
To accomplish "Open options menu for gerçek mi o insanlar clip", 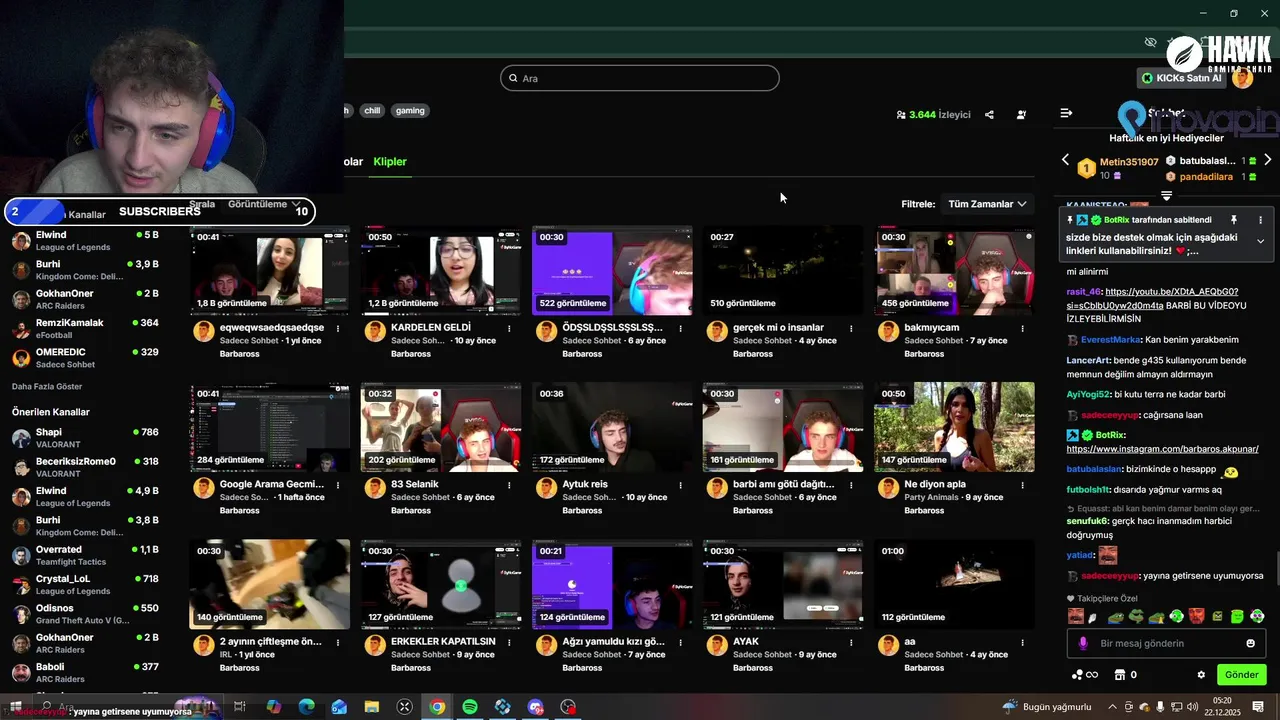I will point(851,328).
